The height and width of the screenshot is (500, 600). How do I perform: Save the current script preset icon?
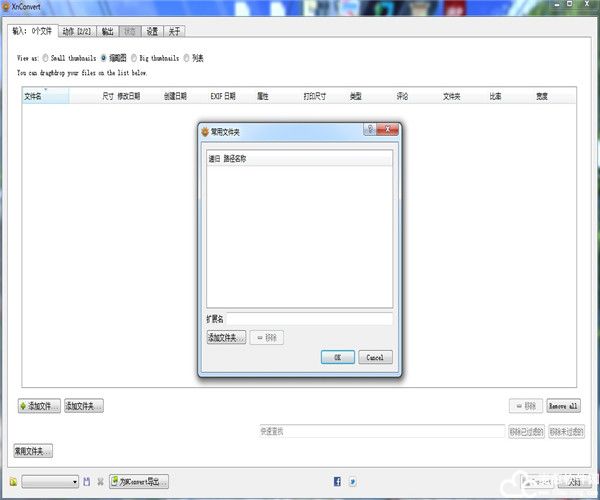click(x=87, y=482)
